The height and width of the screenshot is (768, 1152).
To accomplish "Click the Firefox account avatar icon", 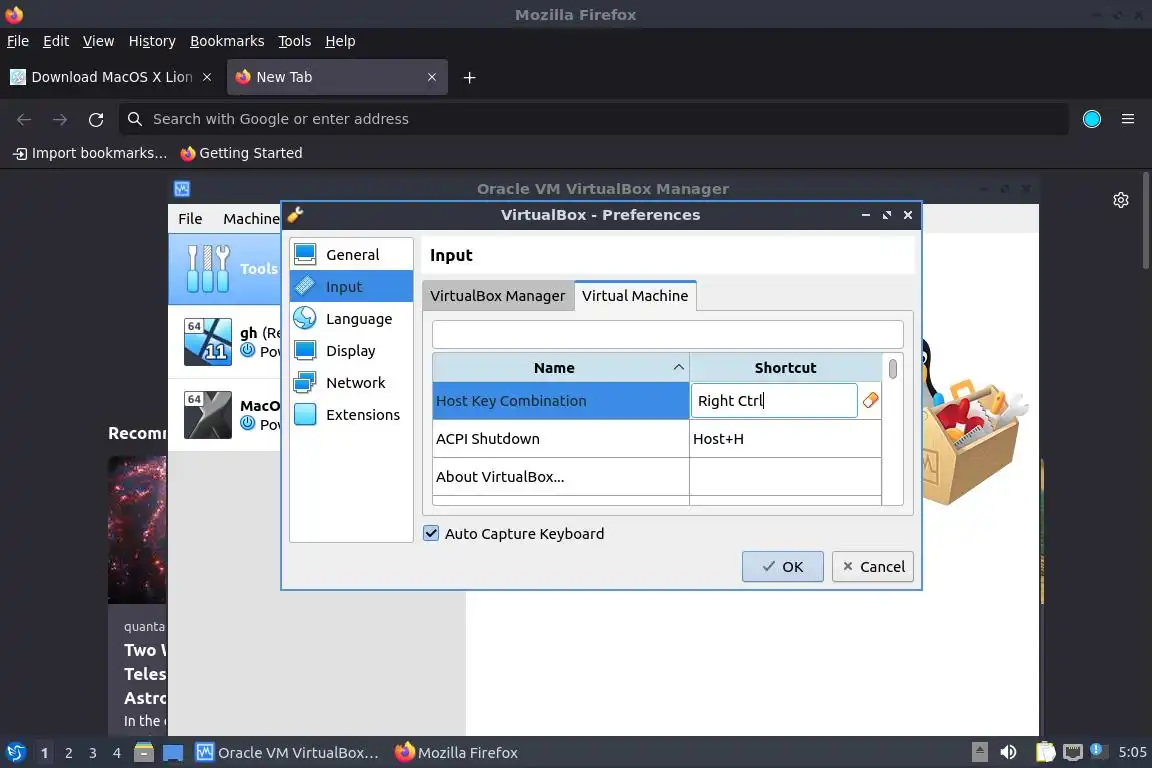I will [1092, 119].
